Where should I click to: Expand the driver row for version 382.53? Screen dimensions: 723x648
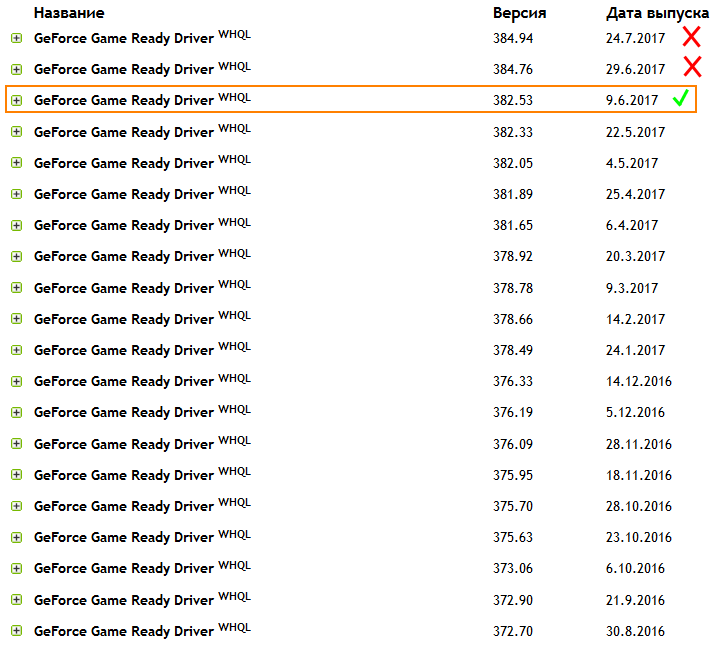point(17,101)
